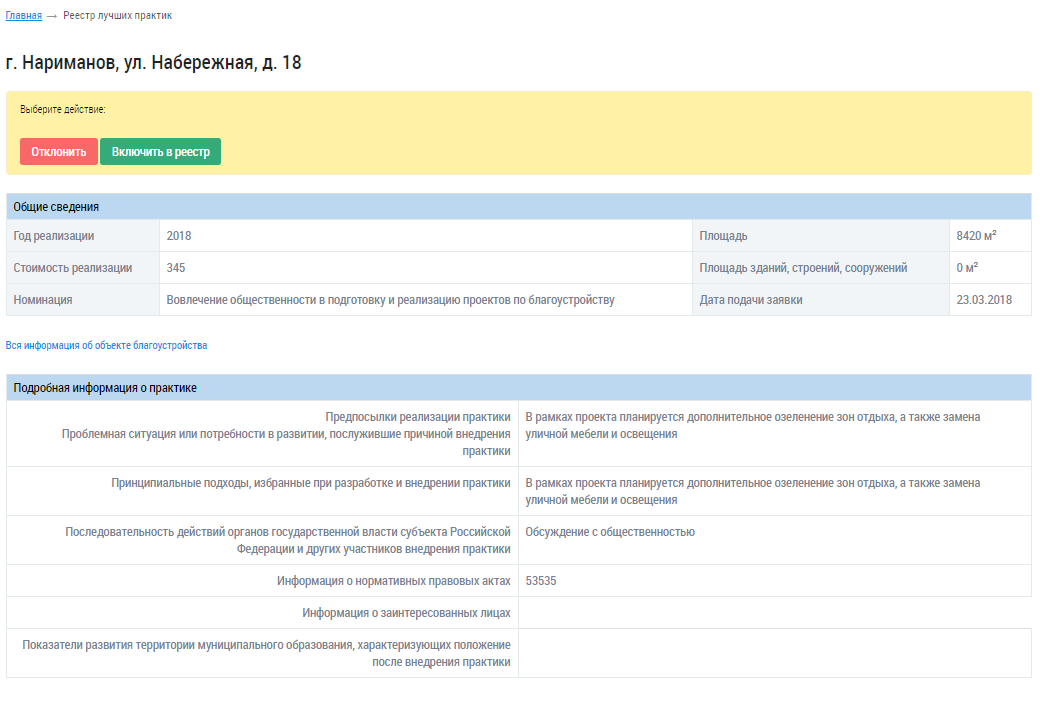Select the Номинация value about Вовлечение общественности
The image size is (1045, 702).
pos(390,300)
